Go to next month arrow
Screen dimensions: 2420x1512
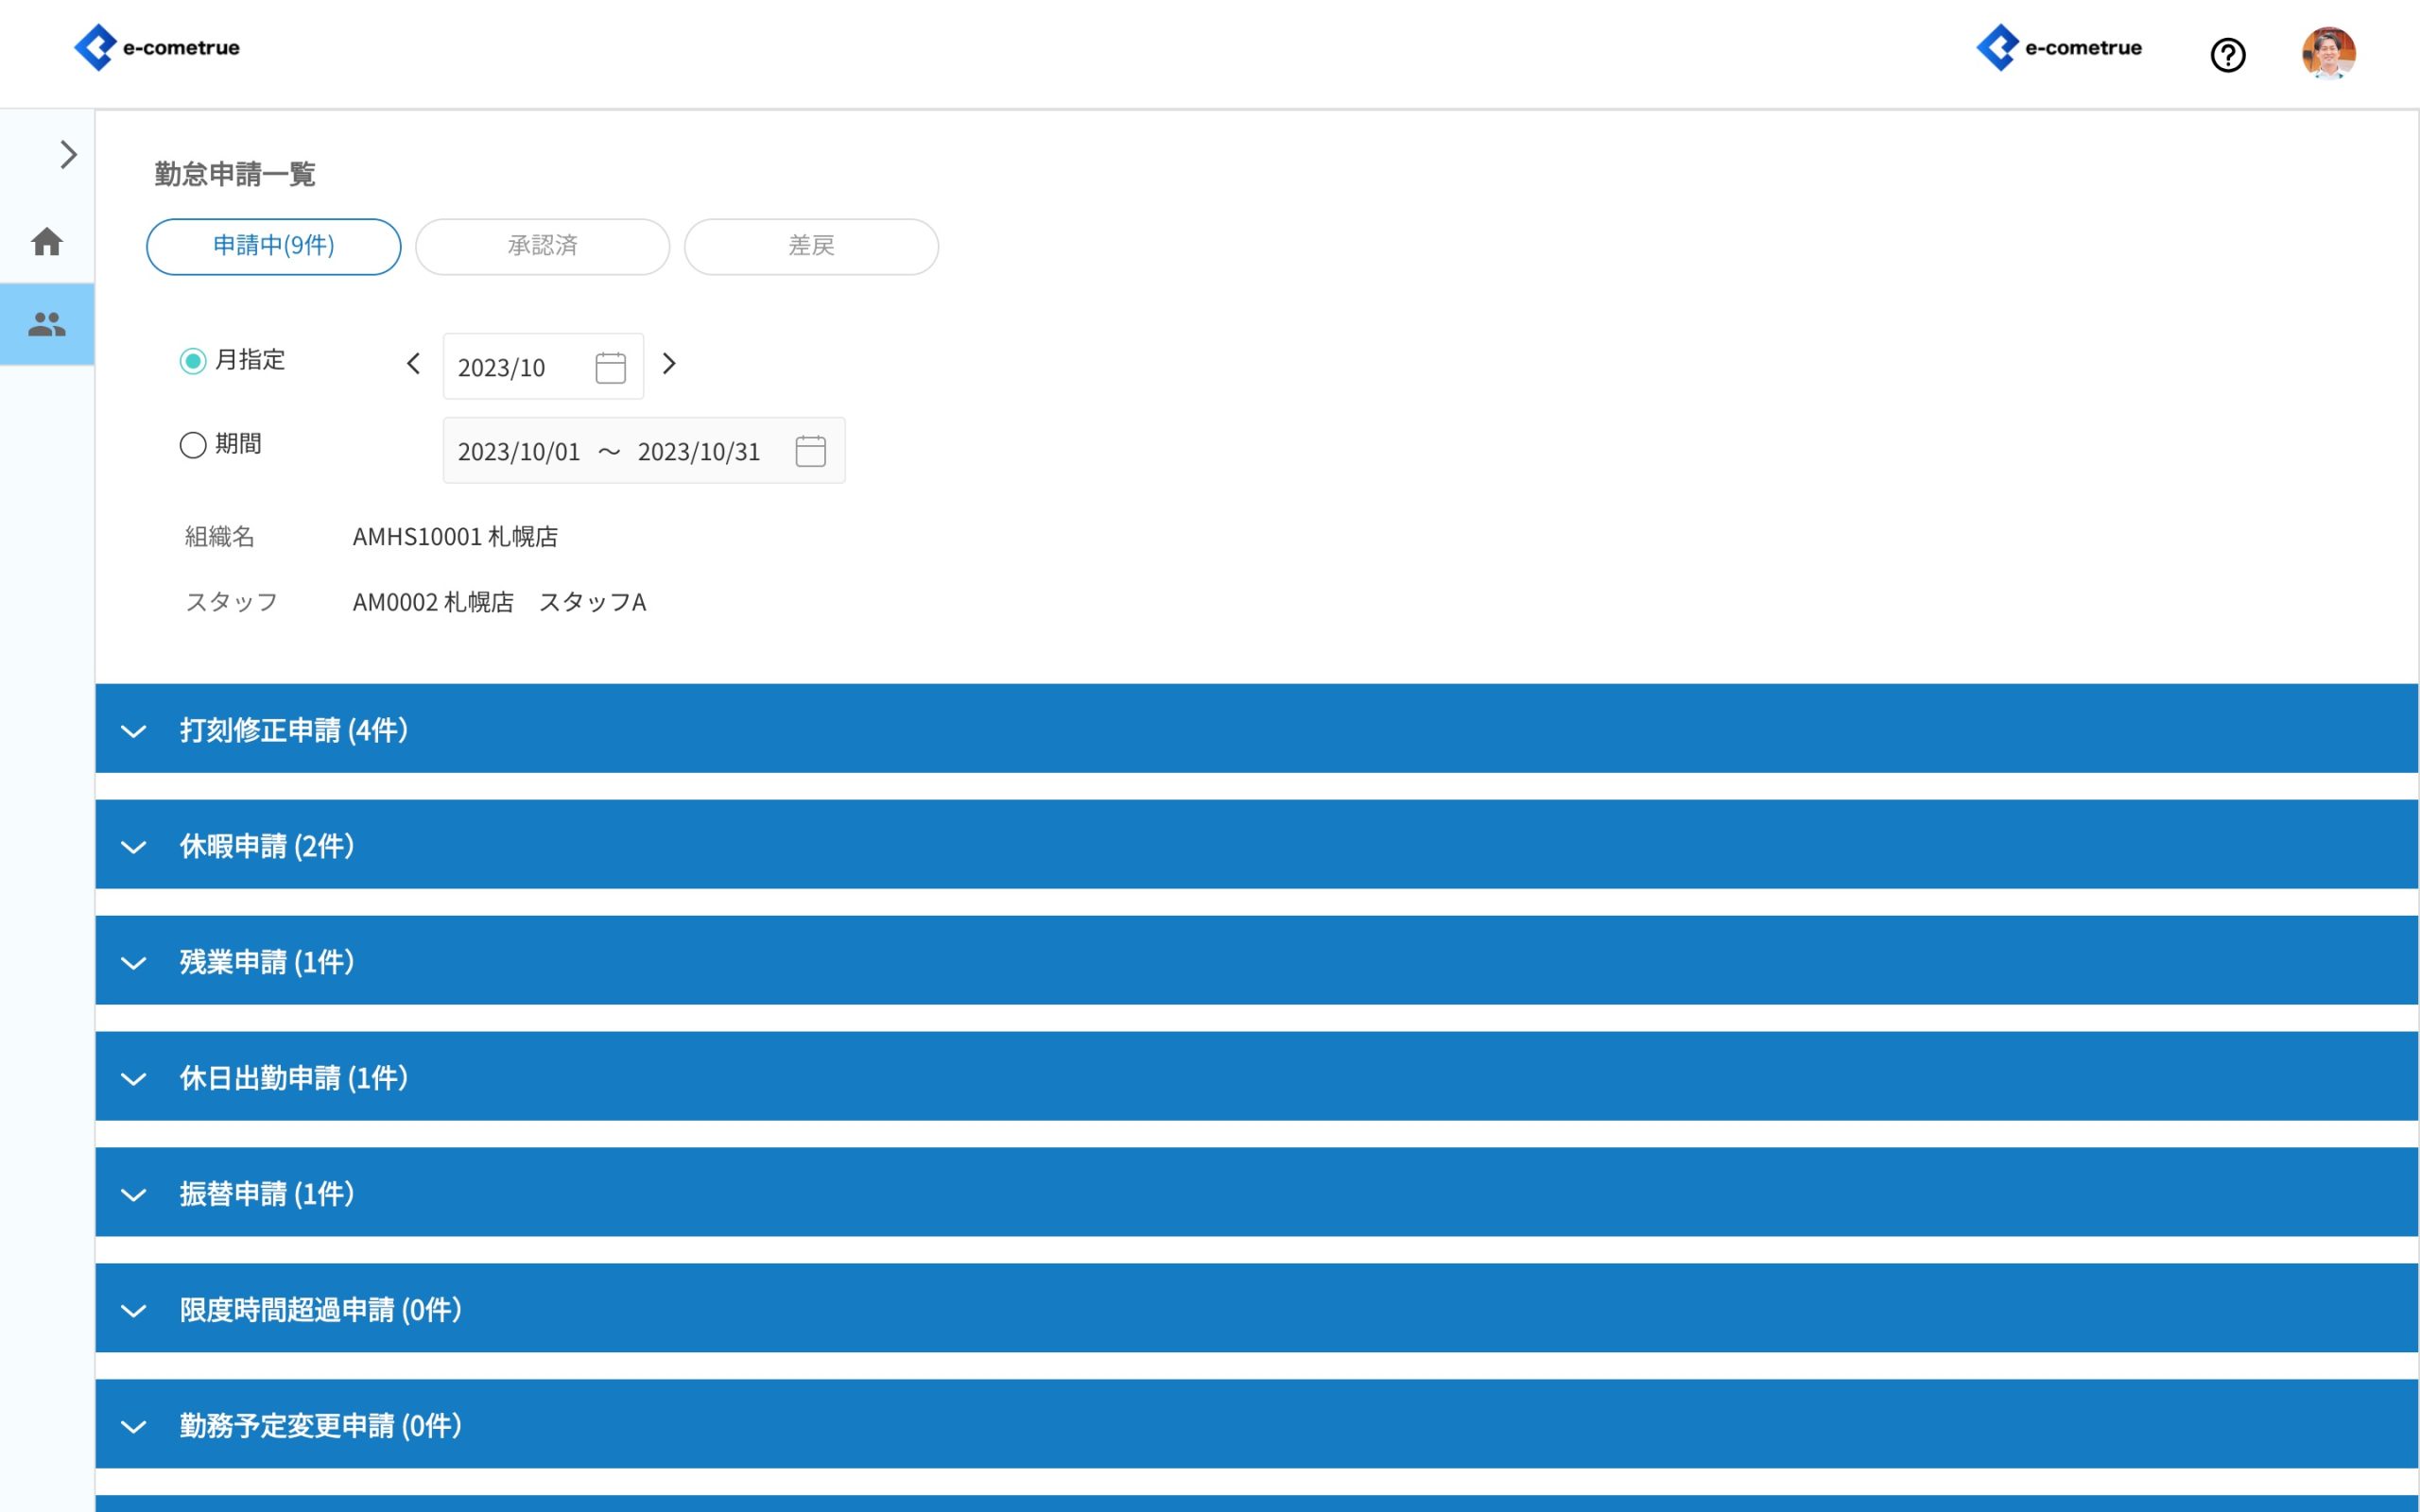click(x=669, y=364)
